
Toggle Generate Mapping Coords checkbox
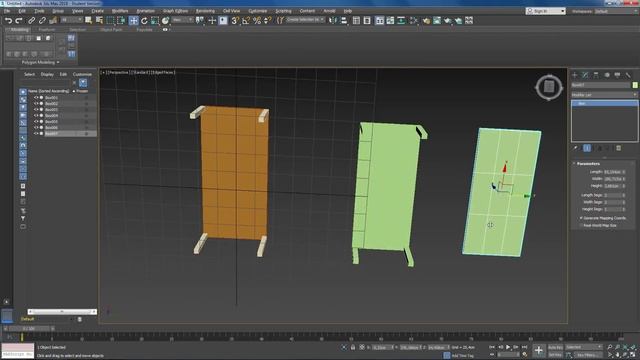pyautogui.click(x=581, y=218)
